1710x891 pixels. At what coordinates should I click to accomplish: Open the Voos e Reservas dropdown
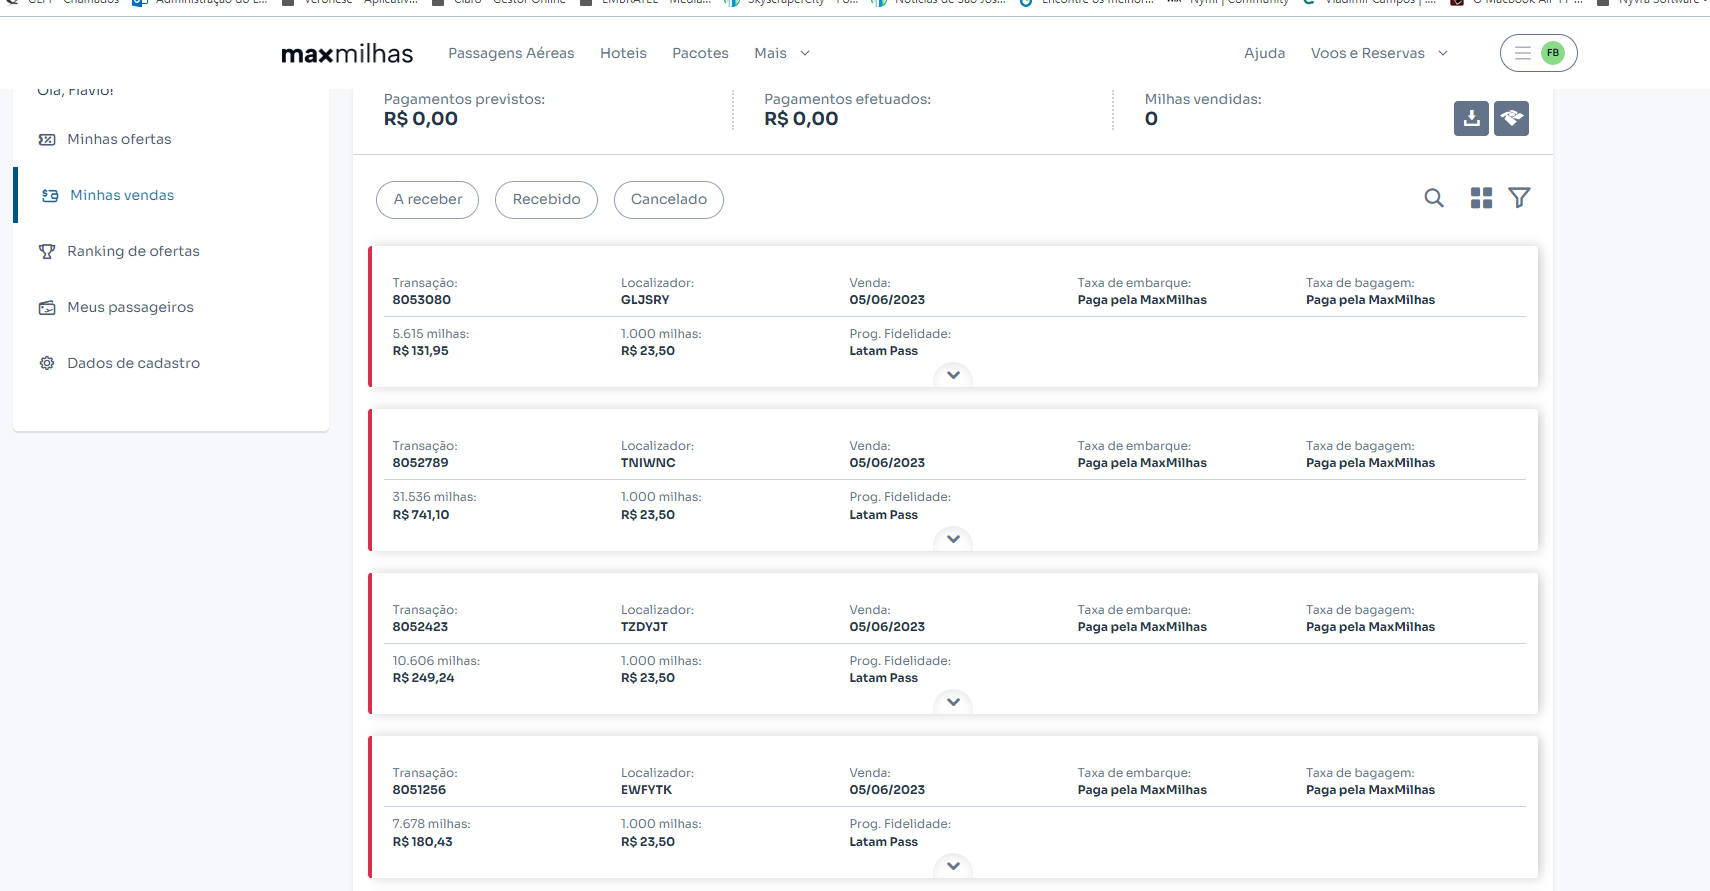1379,53
